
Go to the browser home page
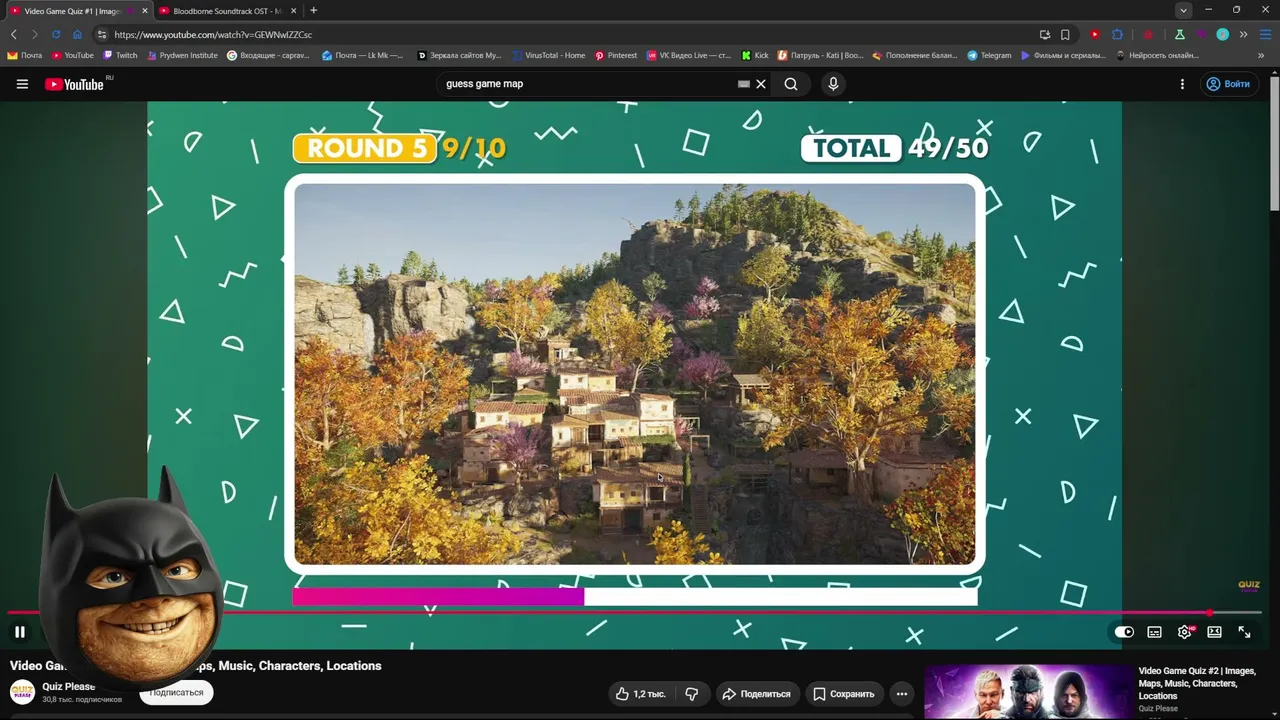click(77, 34)
